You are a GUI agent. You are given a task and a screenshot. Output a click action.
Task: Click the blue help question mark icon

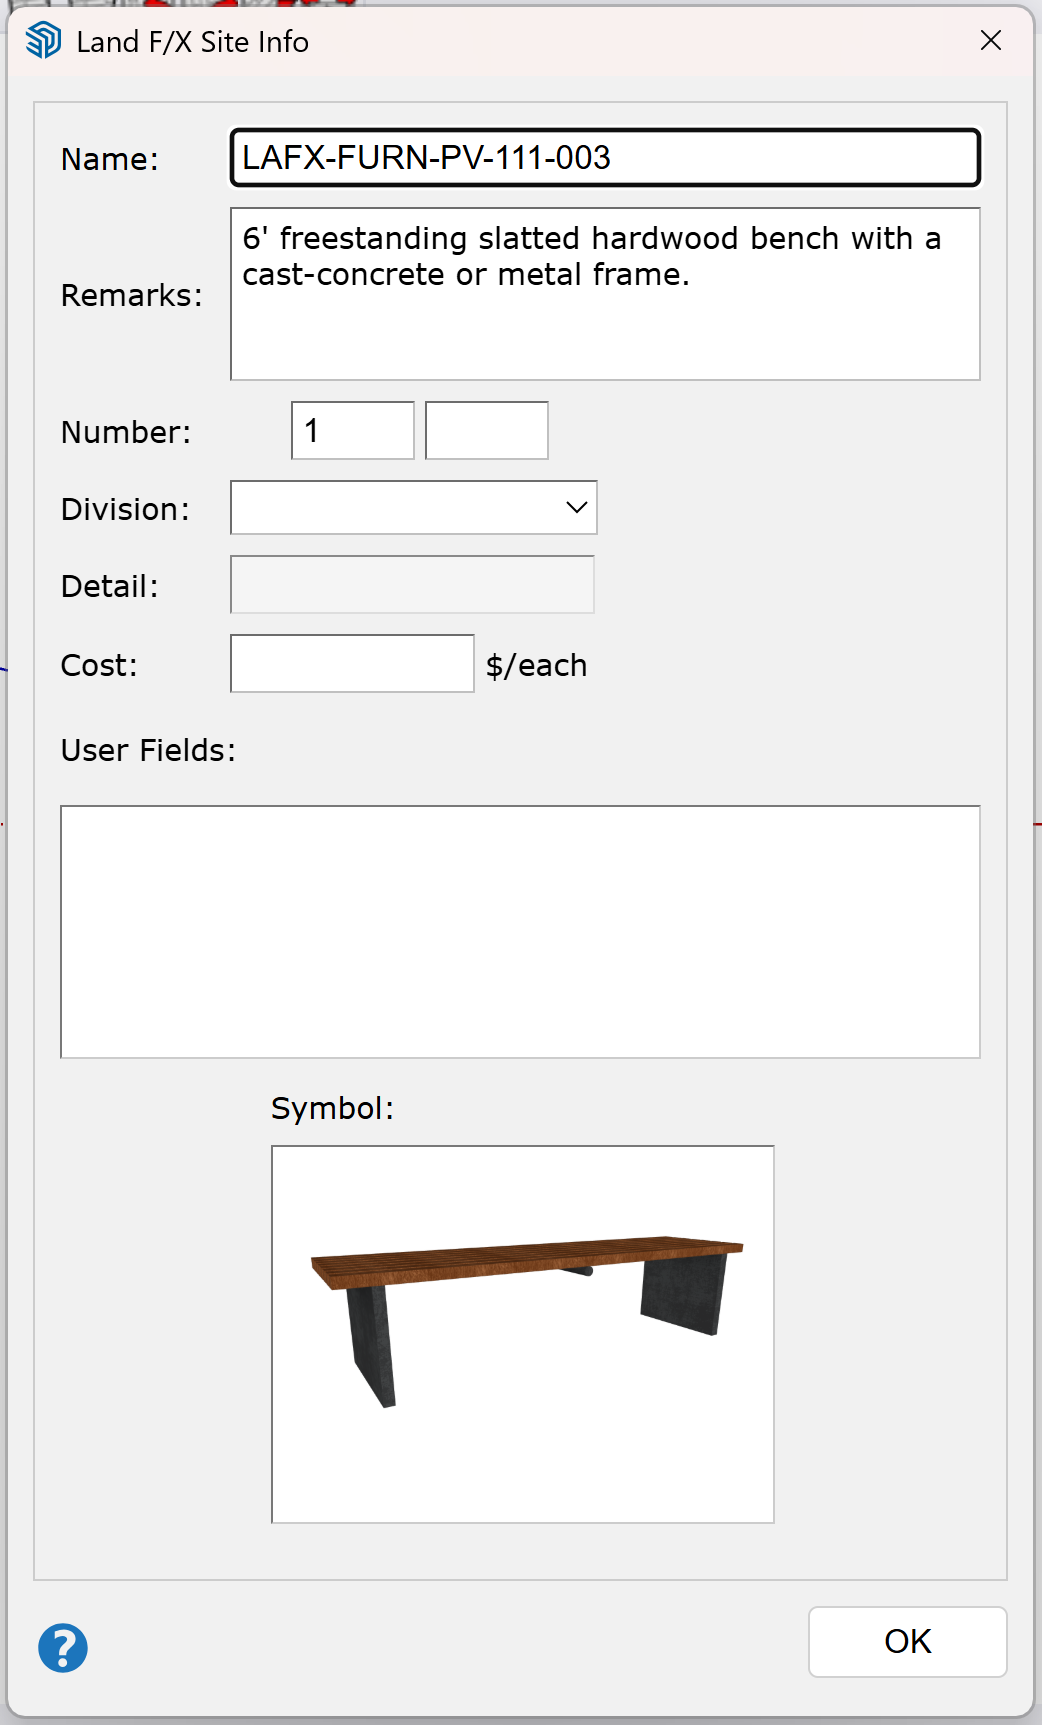63,1647
